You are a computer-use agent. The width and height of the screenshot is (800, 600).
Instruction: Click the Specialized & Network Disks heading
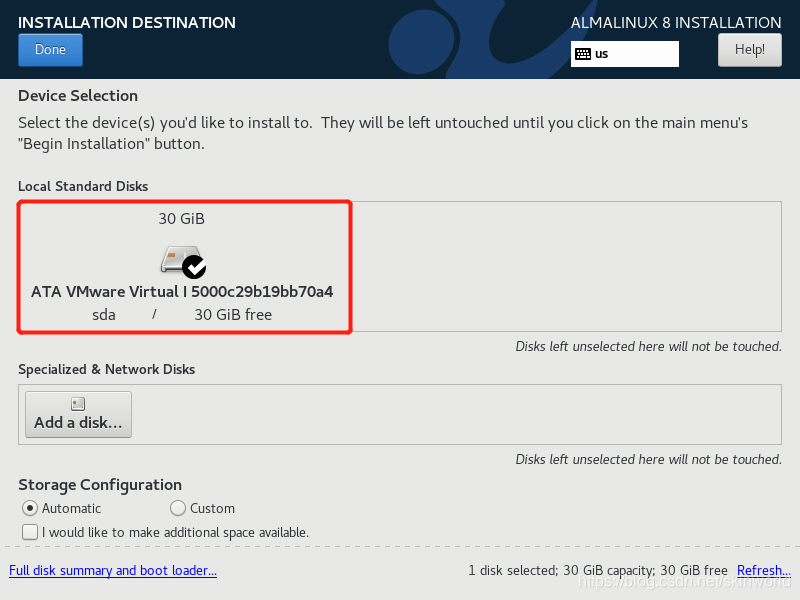[107, 369]
